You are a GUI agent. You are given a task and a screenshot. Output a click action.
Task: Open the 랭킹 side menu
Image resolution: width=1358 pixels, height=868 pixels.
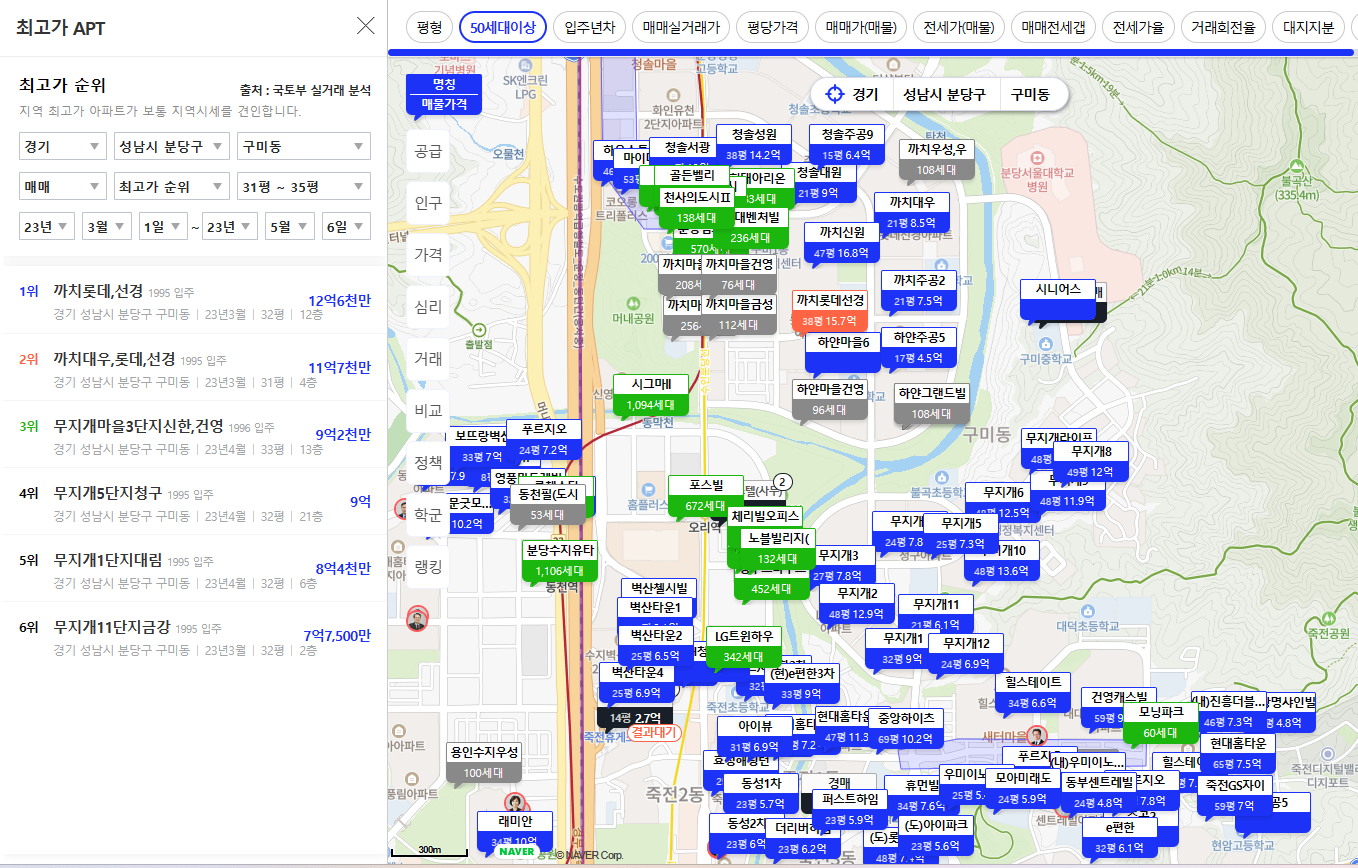click(x=428, y=567)
